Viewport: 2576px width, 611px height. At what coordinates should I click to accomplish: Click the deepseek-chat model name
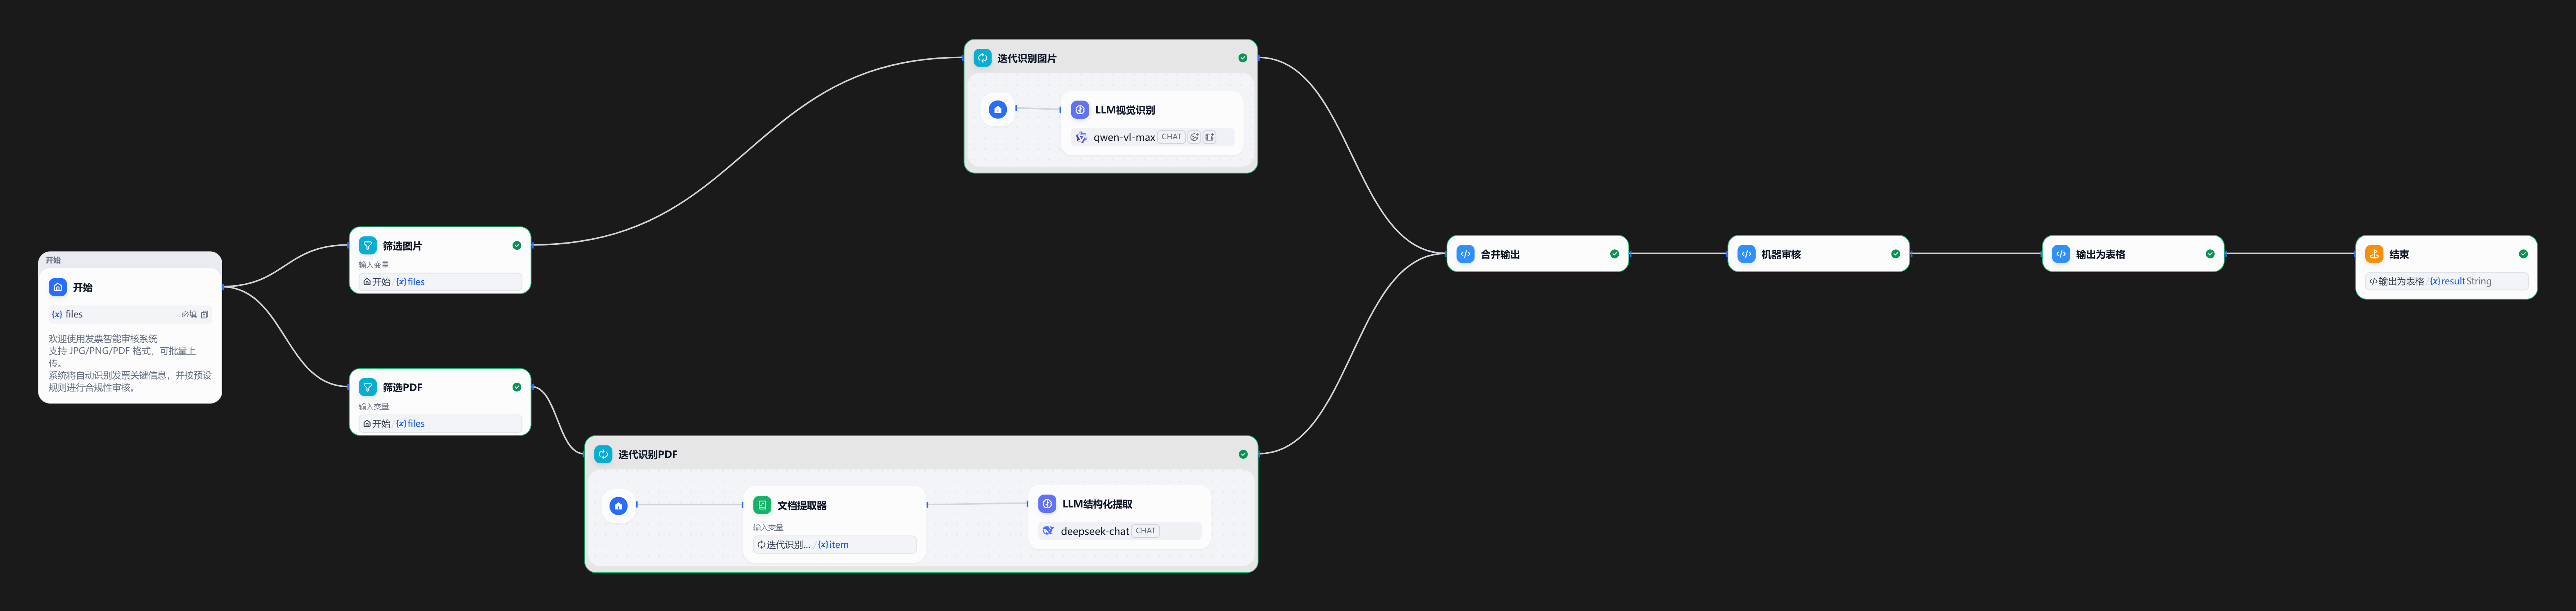coord(1095,532)
